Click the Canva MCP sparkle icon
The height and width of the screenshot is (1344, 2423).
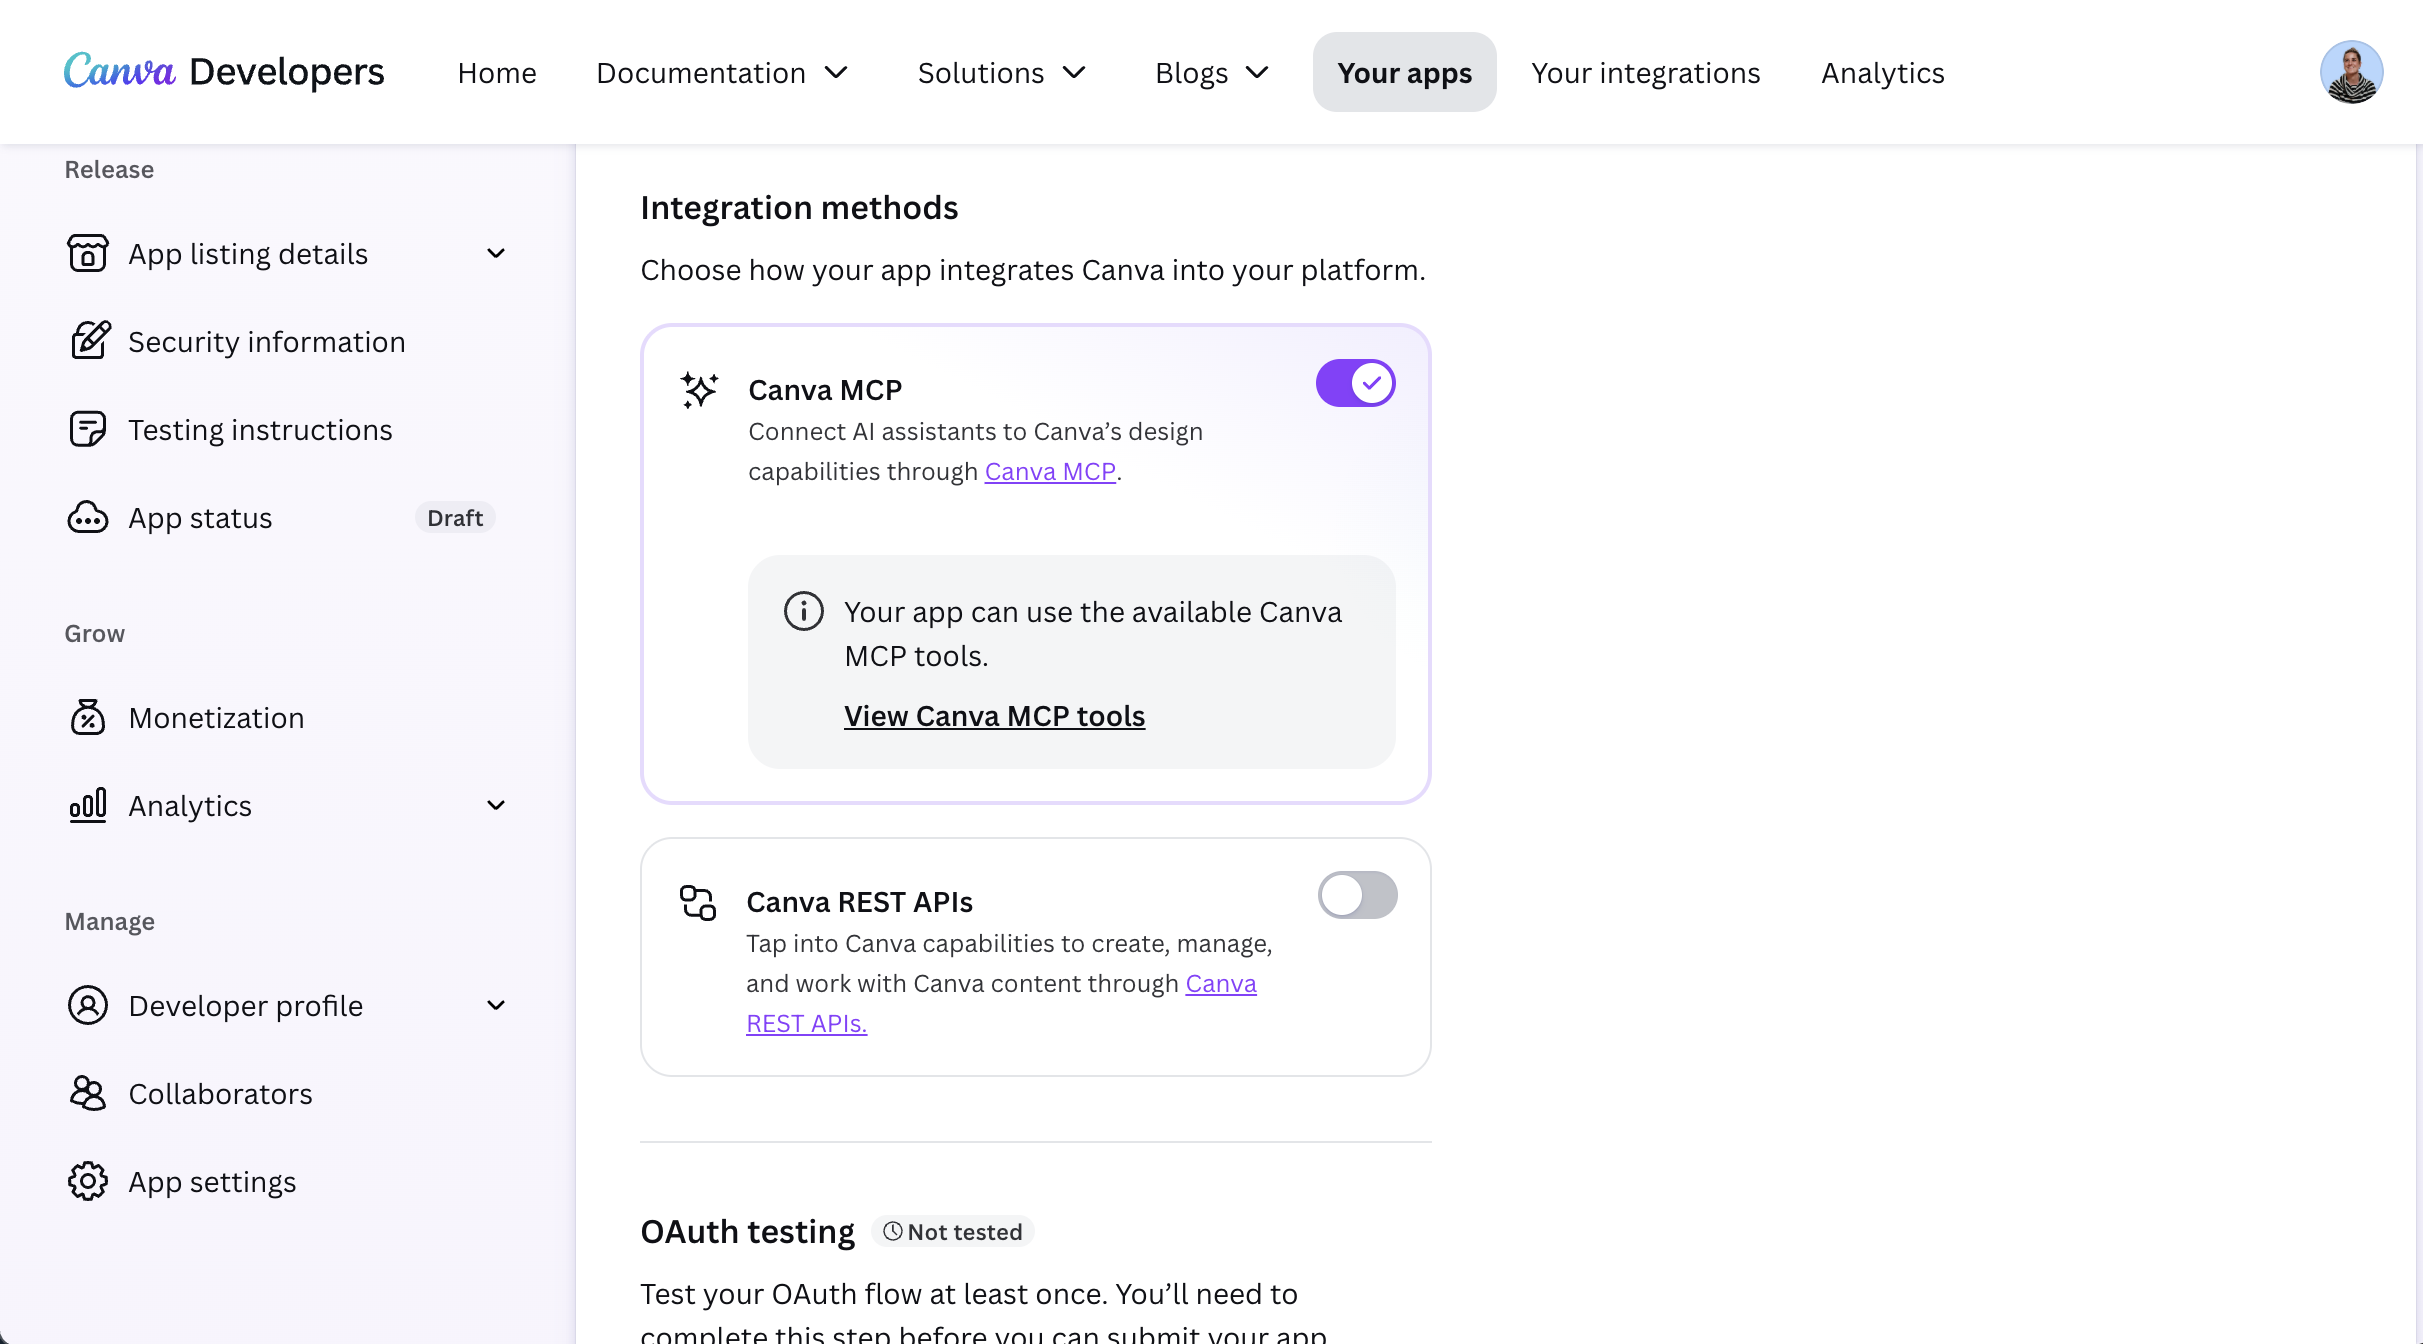(x=699, y=389)
